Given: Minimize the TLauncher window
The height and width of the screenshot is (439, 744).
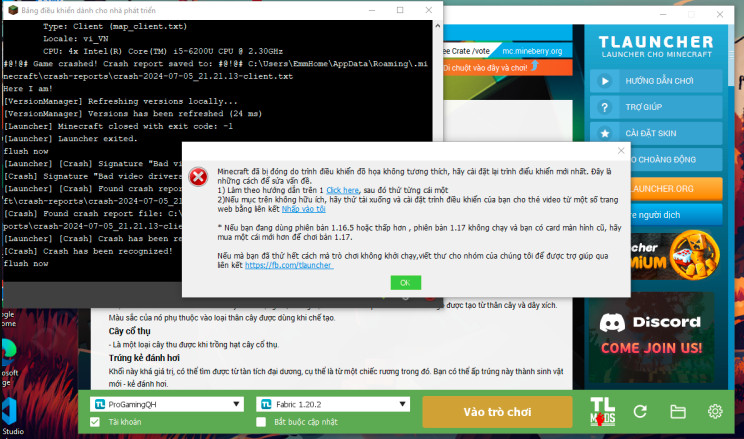Looking at the screenshot, I should point(663,14).
